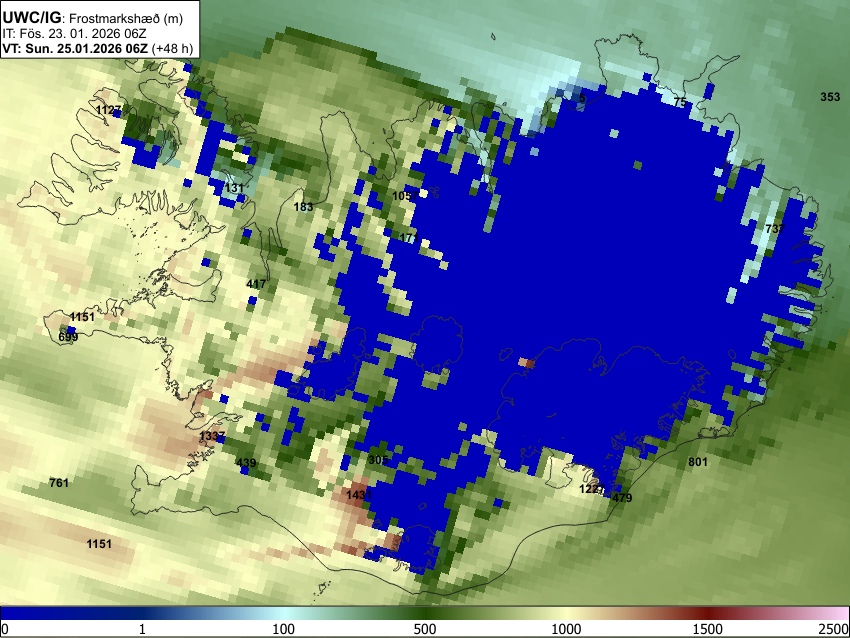Click the '(+48 h)' forecast offset text
Image resolution: width=850 pixels, height=638 pixels.
[x=172, y=48]
